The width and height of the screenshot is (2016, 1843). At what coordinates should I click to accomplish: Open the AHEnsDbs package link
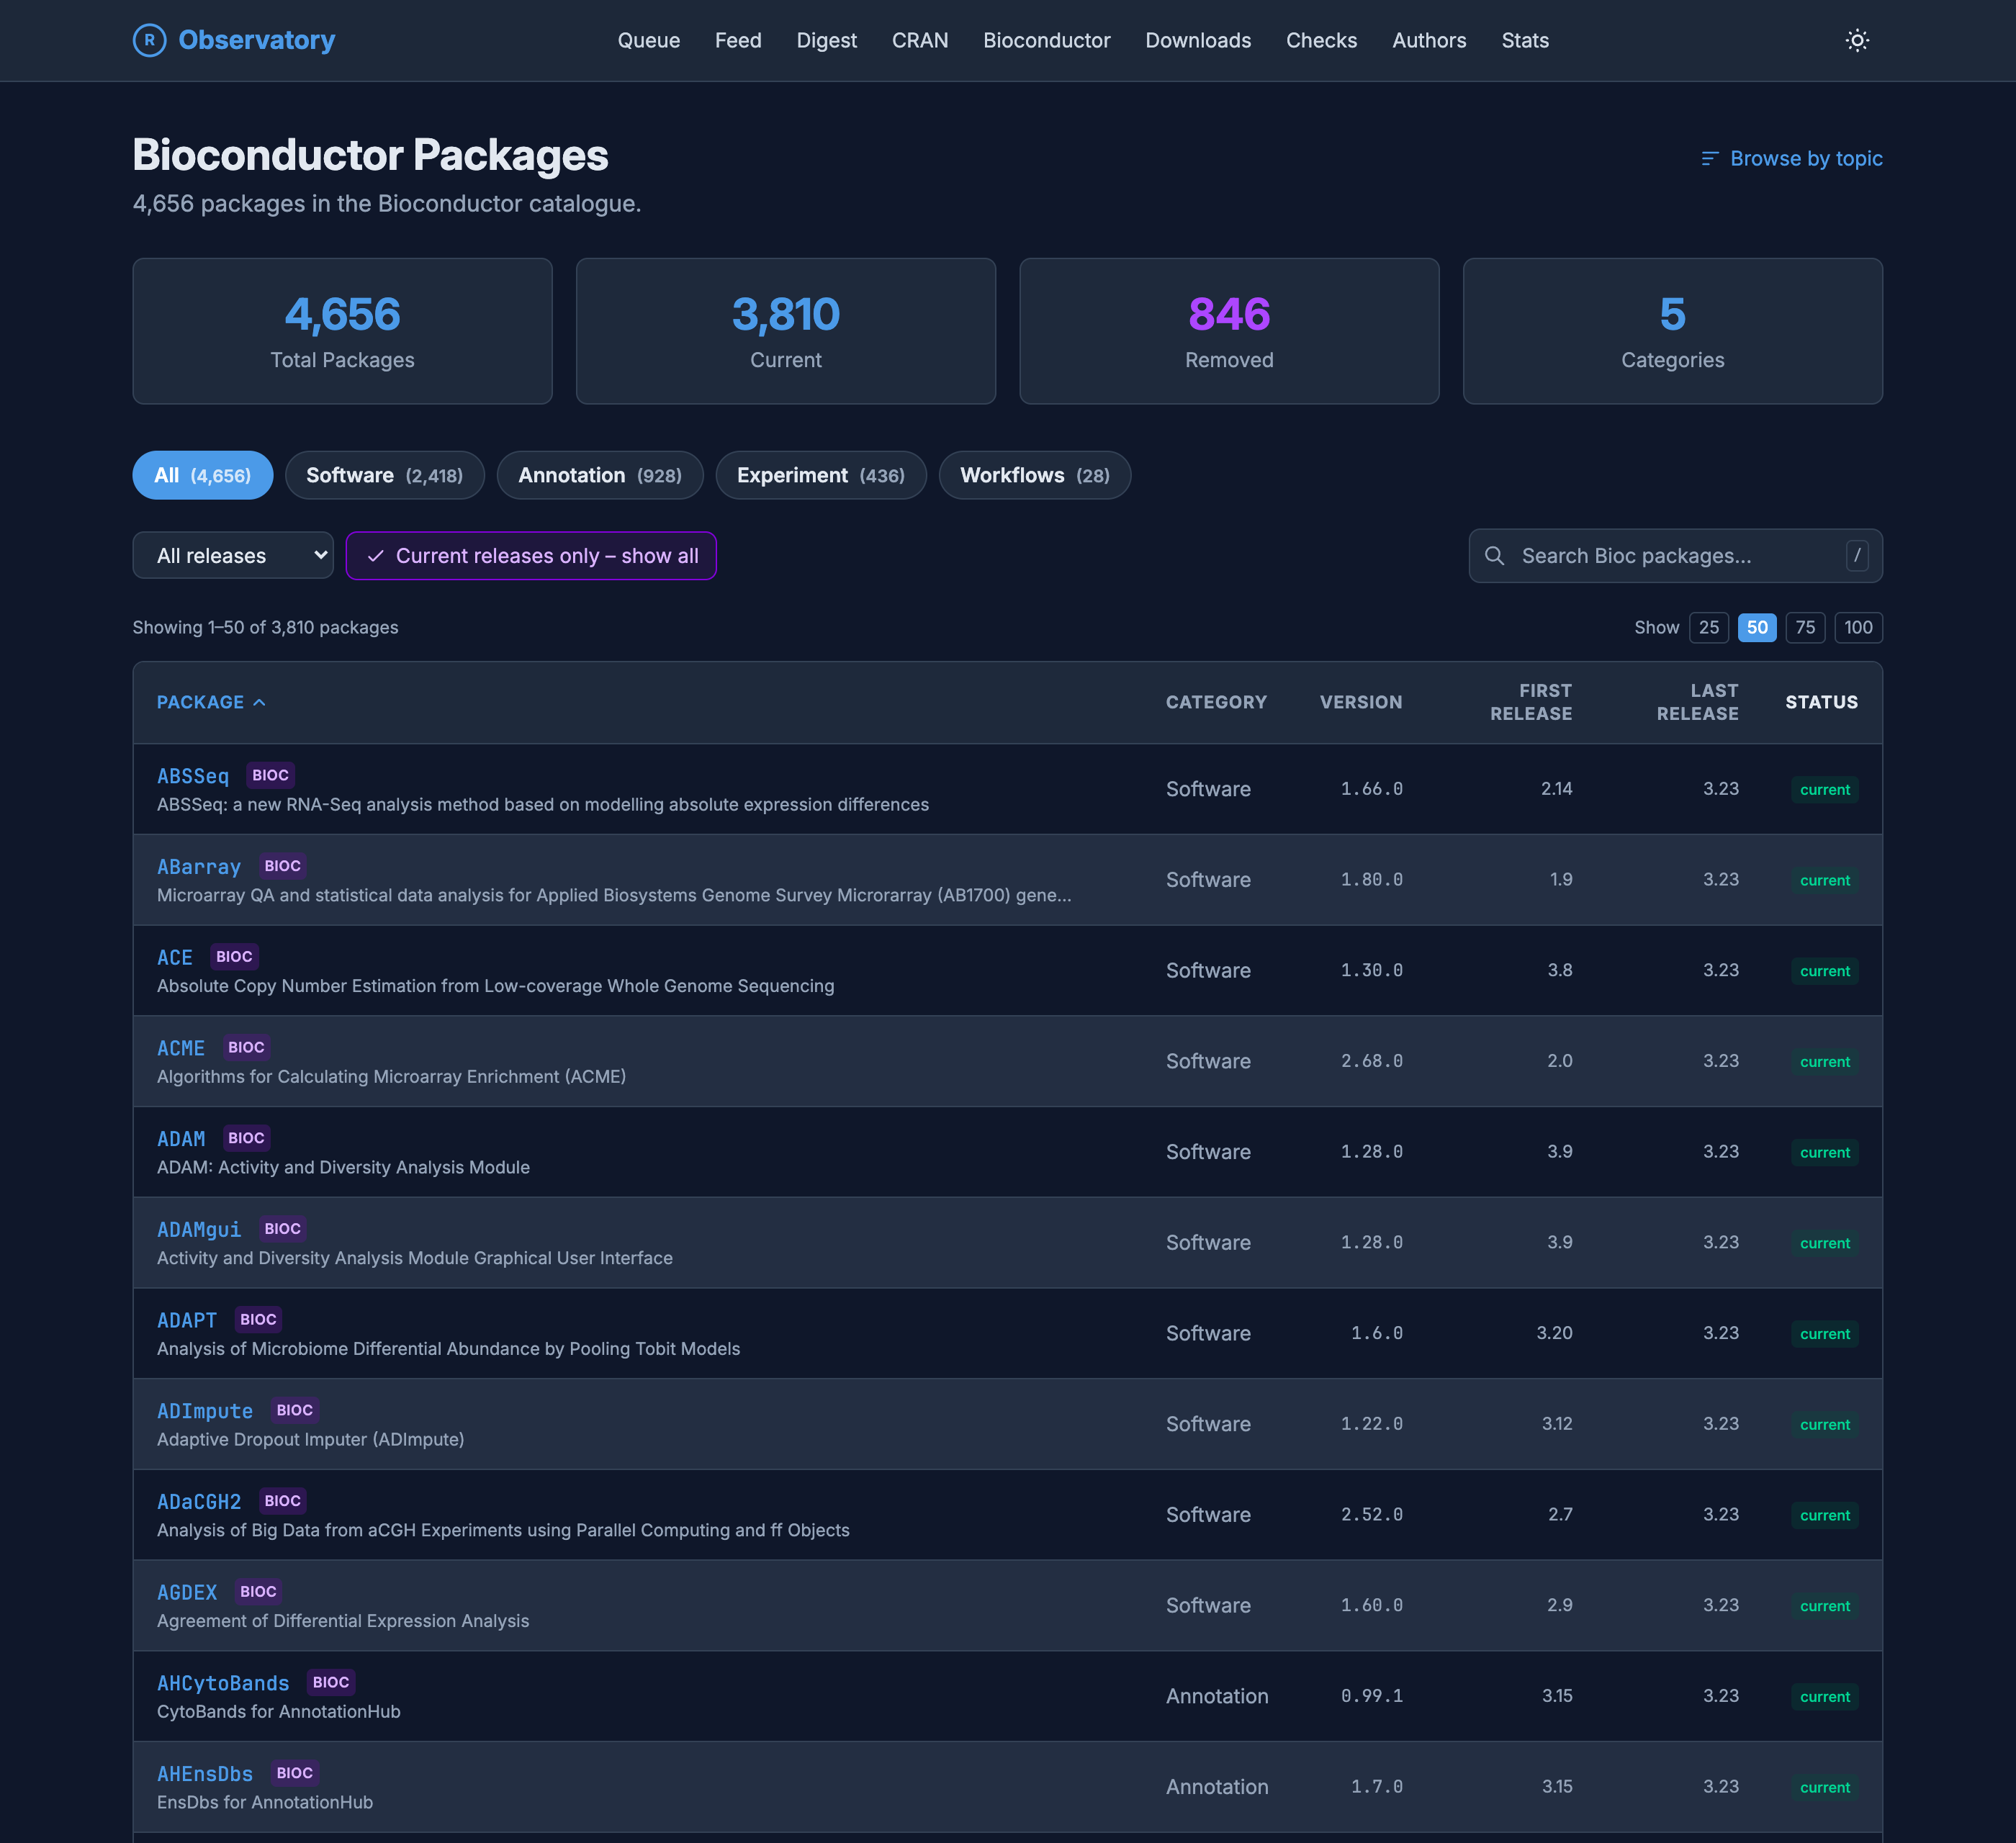[x=205, y=1774]
